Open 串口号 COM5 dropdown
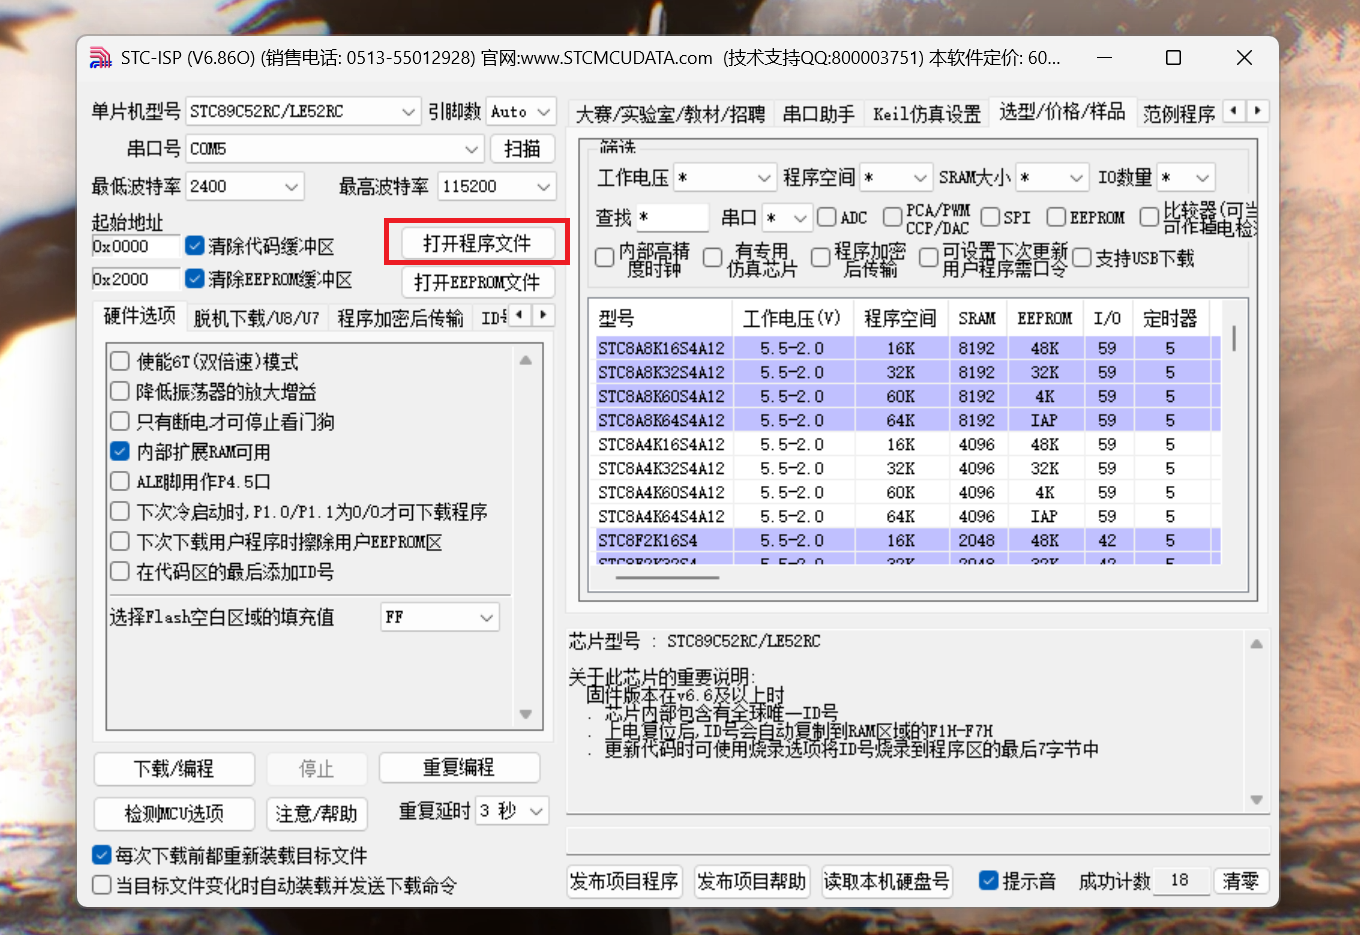Viewport: 1360px width, 935px height. 335,148
